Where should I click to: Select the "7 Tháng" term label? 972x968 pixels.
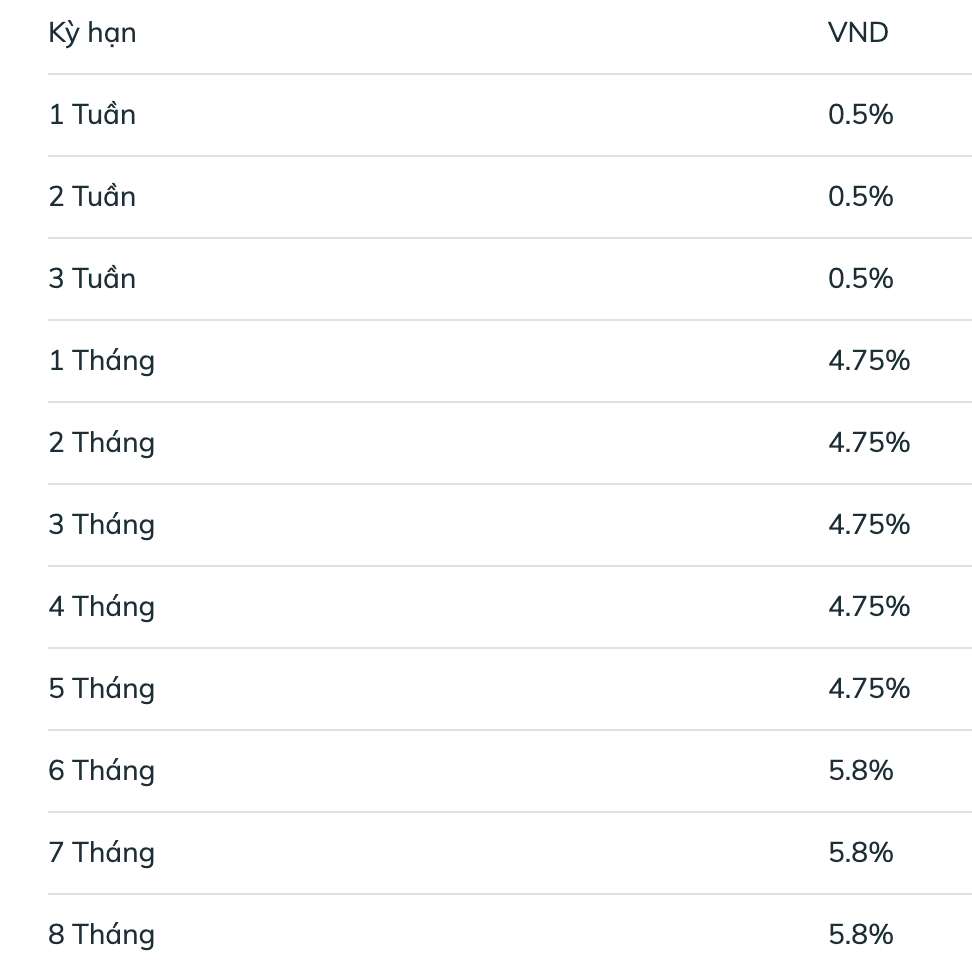click(102, 853)
